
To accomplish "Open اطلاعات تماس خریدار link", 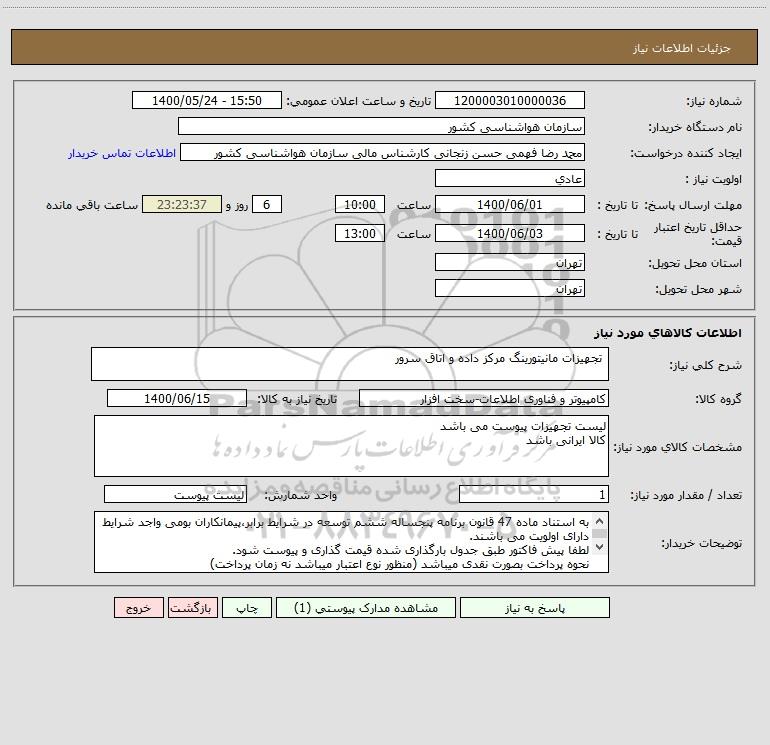I will [122, 153].
